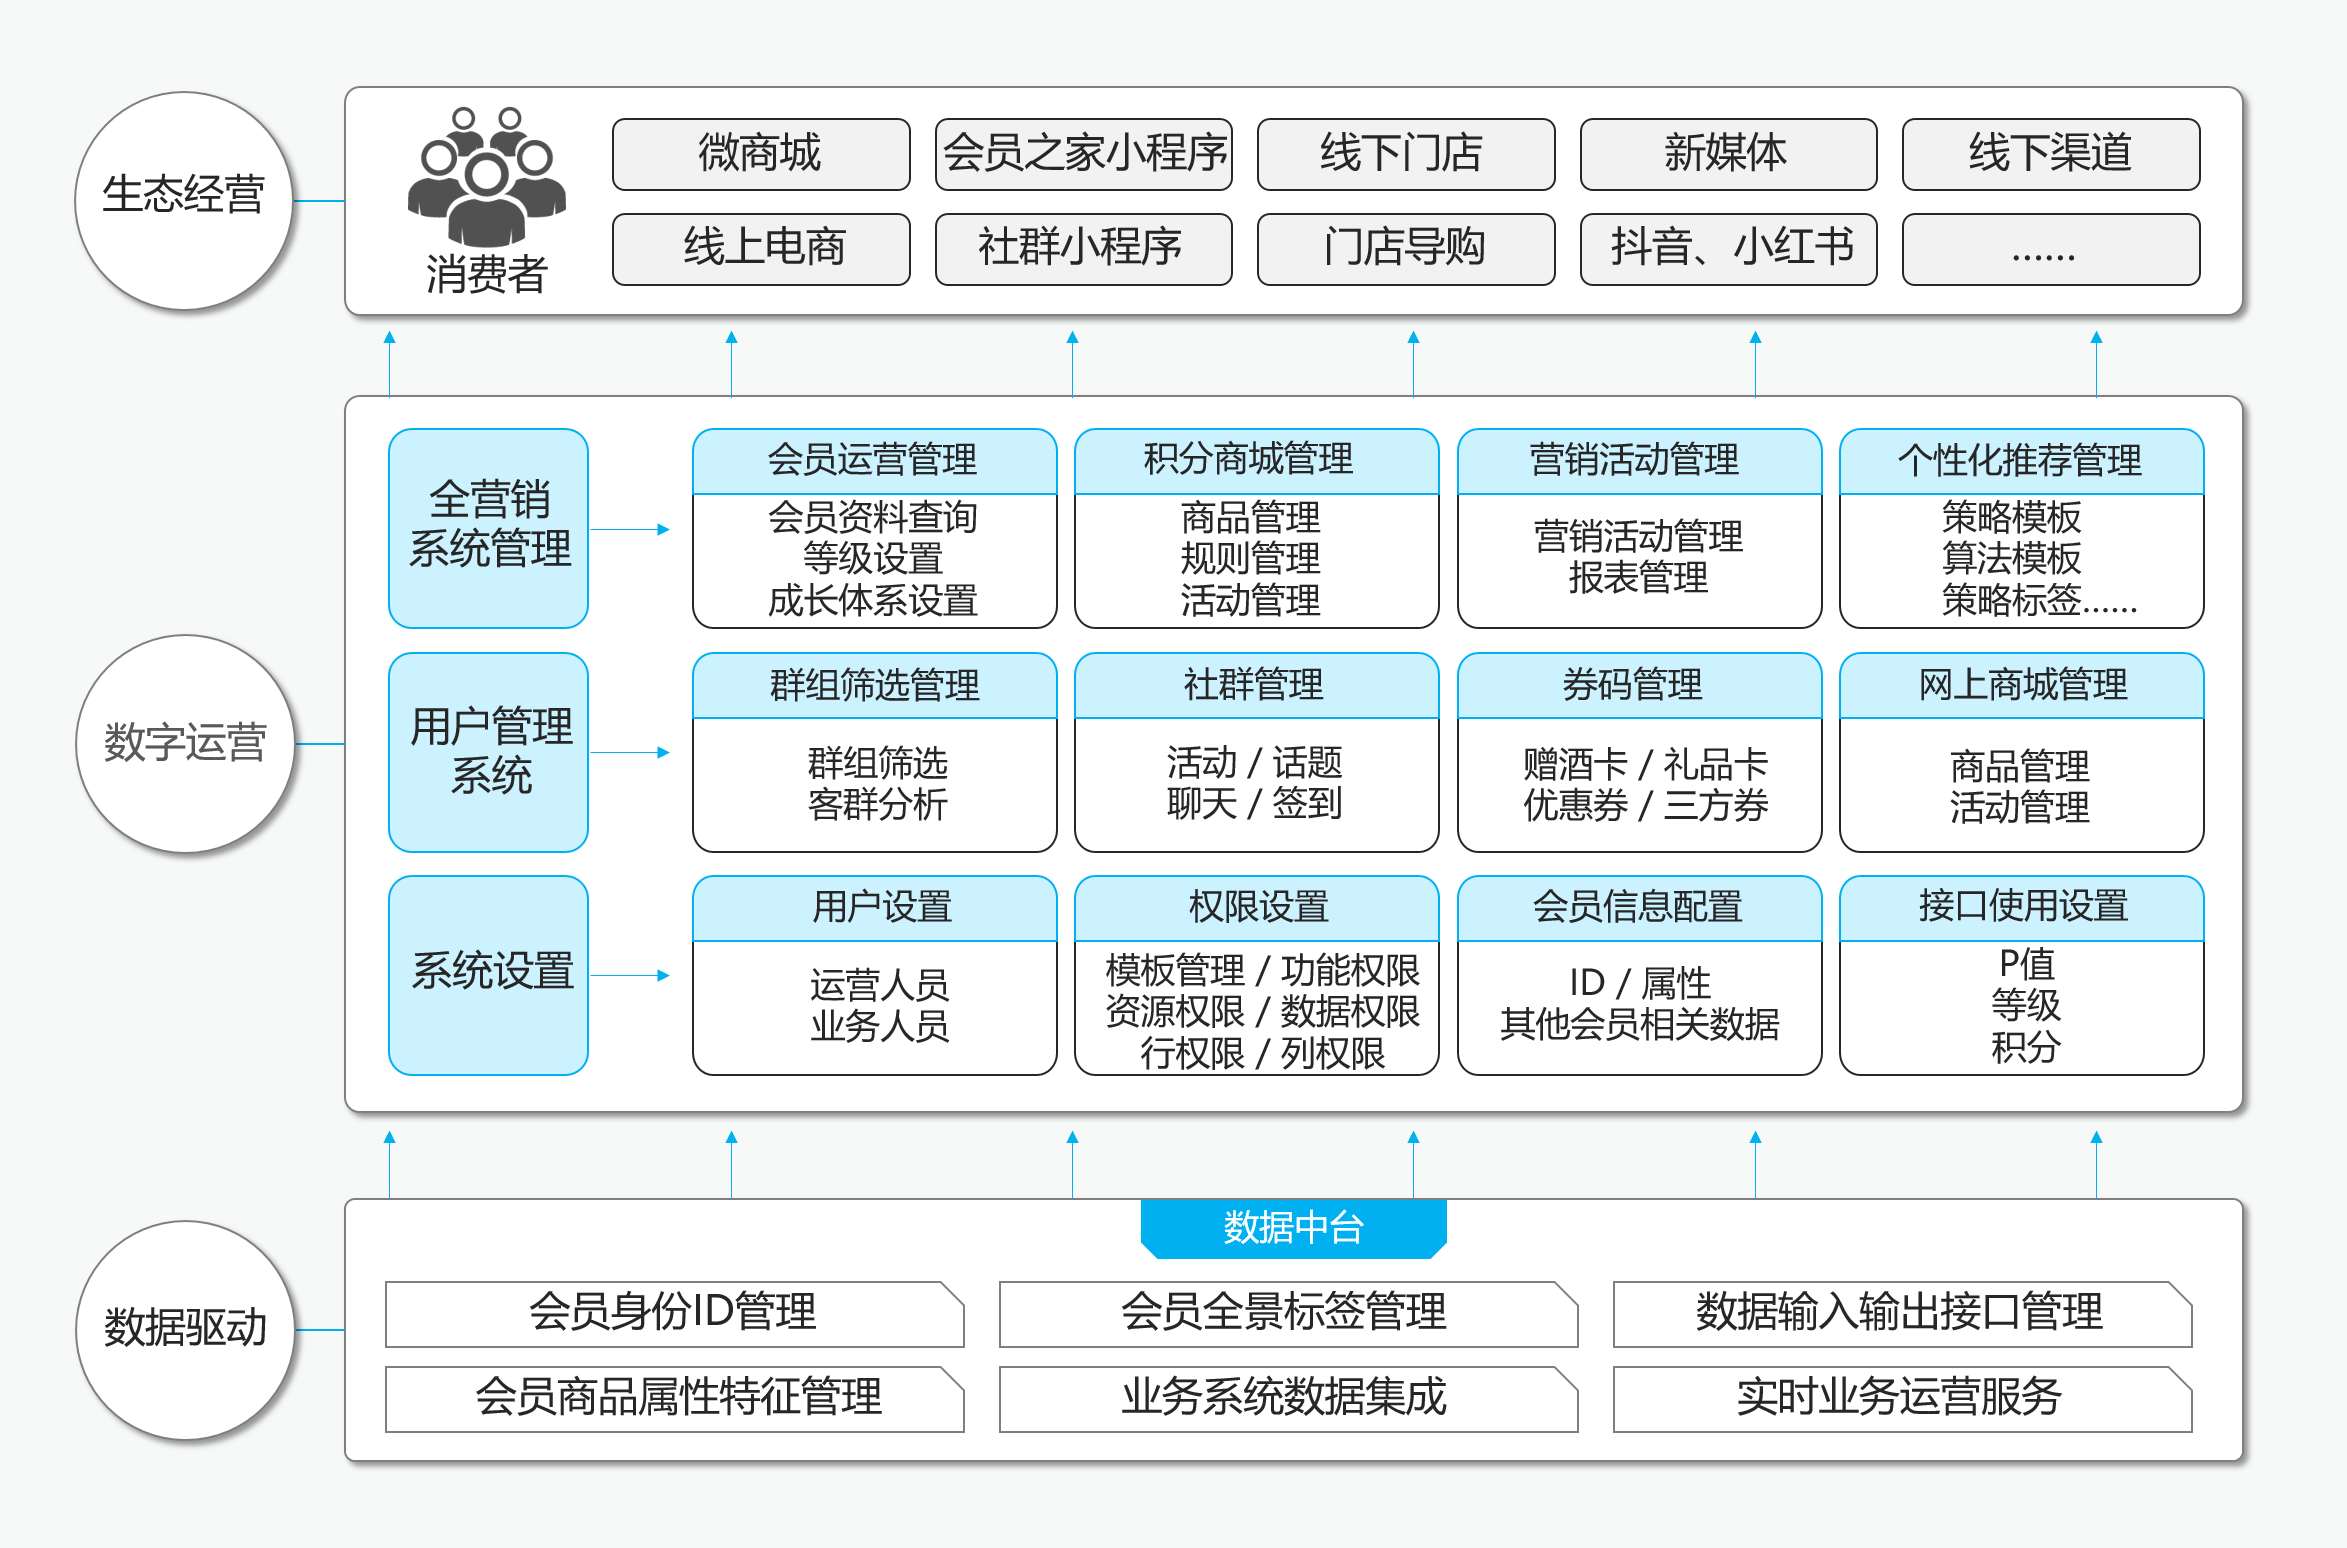
Task: Click the 聊天 / 签到 text
Action: [1254, 803]
